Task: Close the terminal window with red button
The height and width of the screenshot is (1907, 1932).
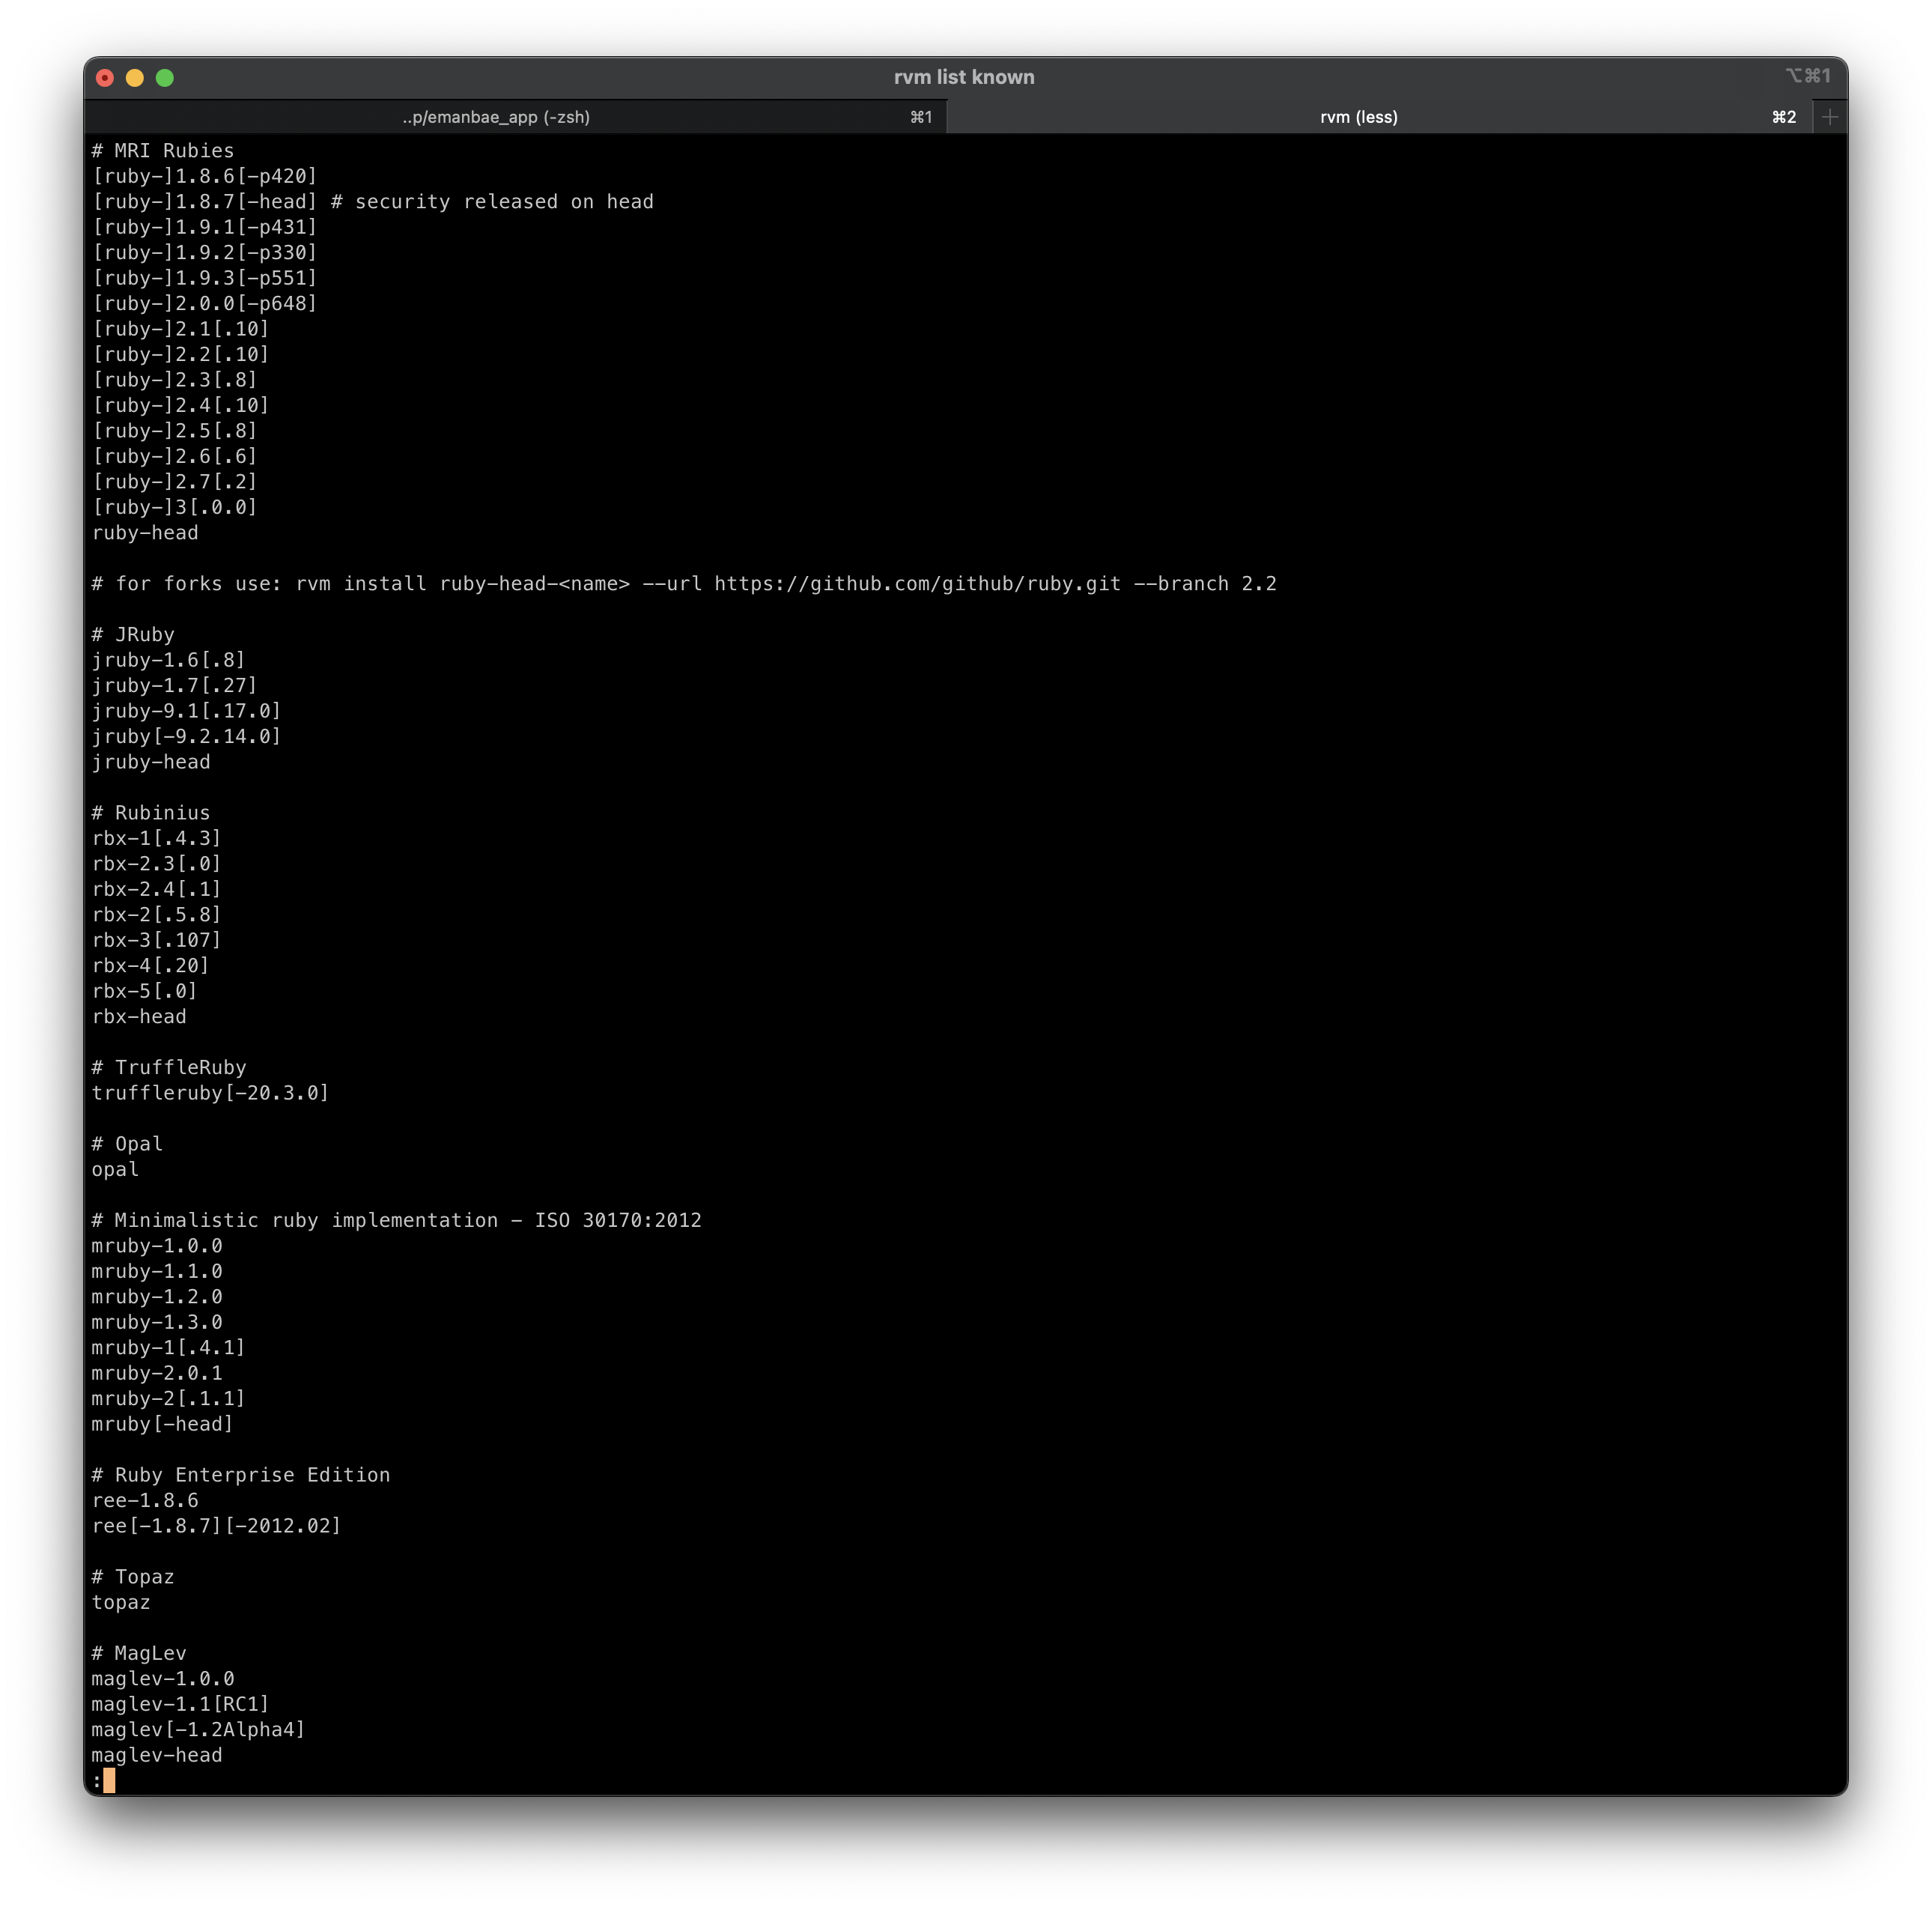Action: (105, 78)
